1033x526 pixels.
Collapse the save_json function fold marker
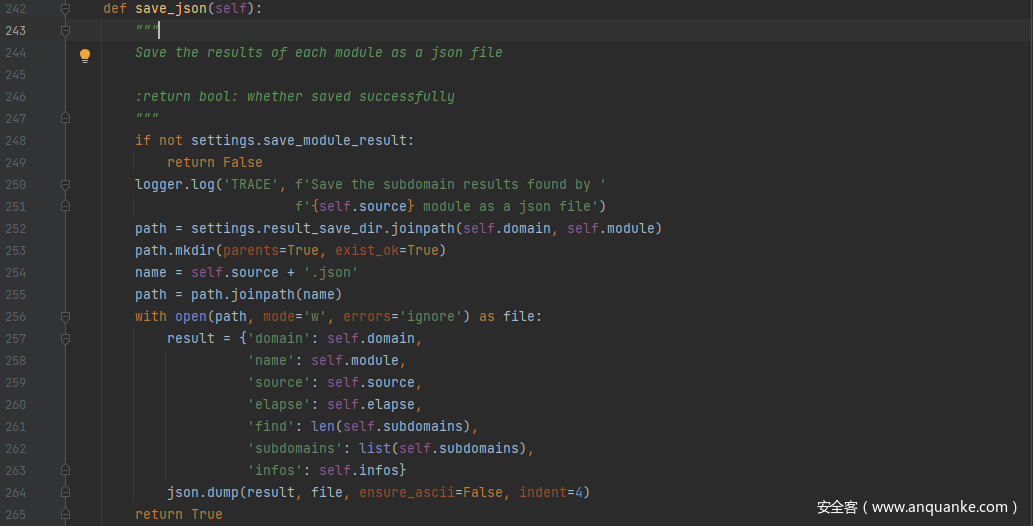click(x=66, y=9)
